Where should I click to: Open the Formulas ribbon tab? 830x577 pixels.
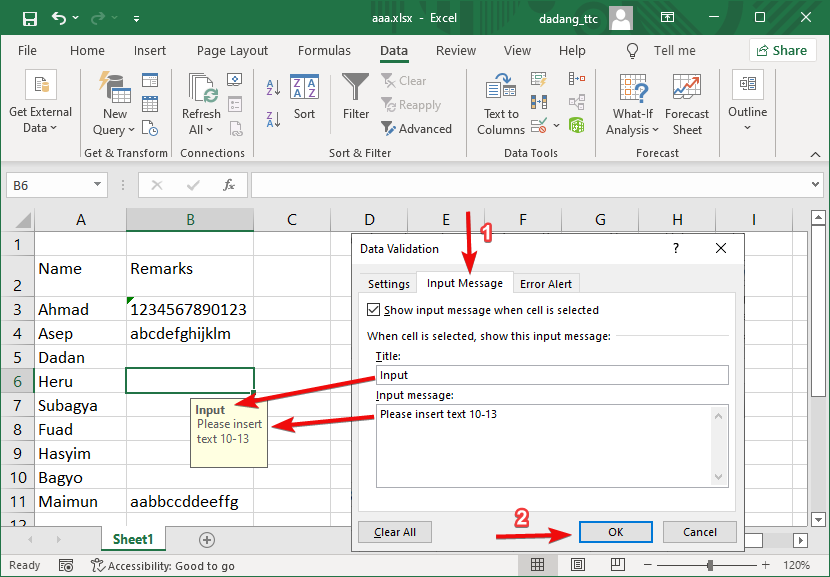pyautogui.click(x=324, y=50)
